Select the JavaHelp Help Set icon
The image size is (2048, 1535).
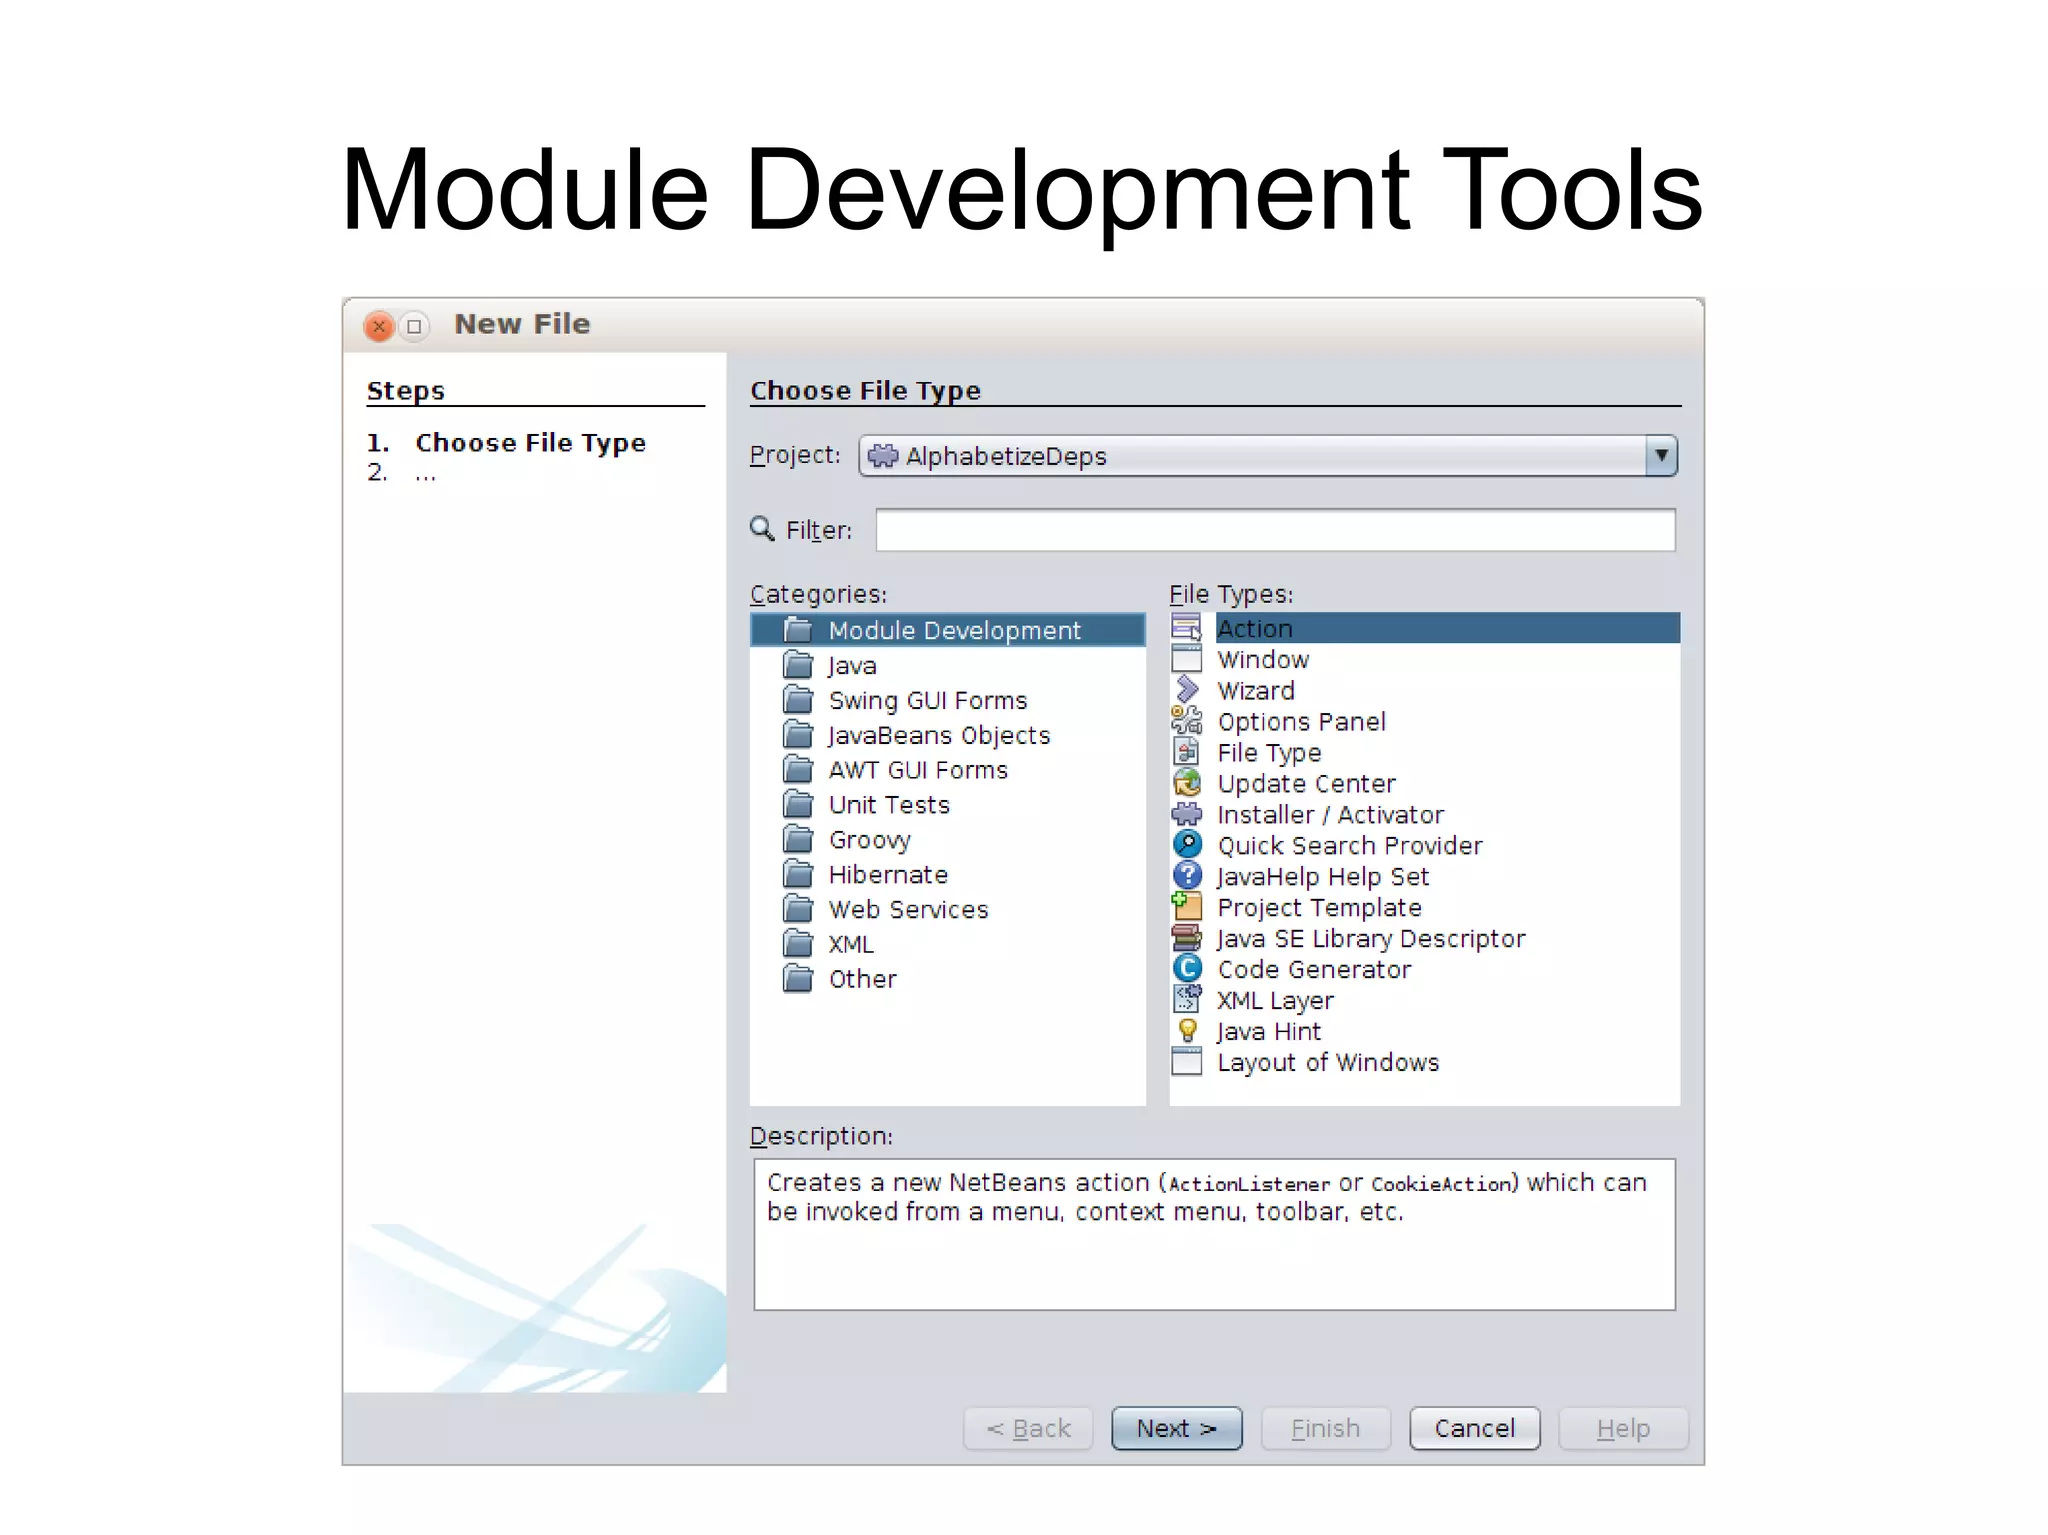tap(1187, 876)
